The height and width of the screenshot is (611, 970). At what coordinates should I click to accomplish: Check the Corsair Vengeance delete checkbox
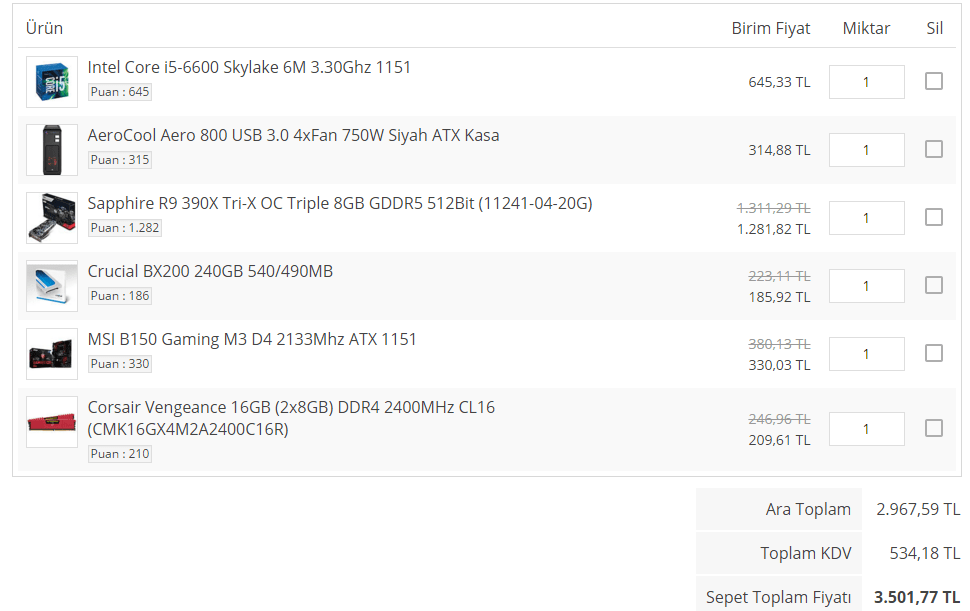934,428
